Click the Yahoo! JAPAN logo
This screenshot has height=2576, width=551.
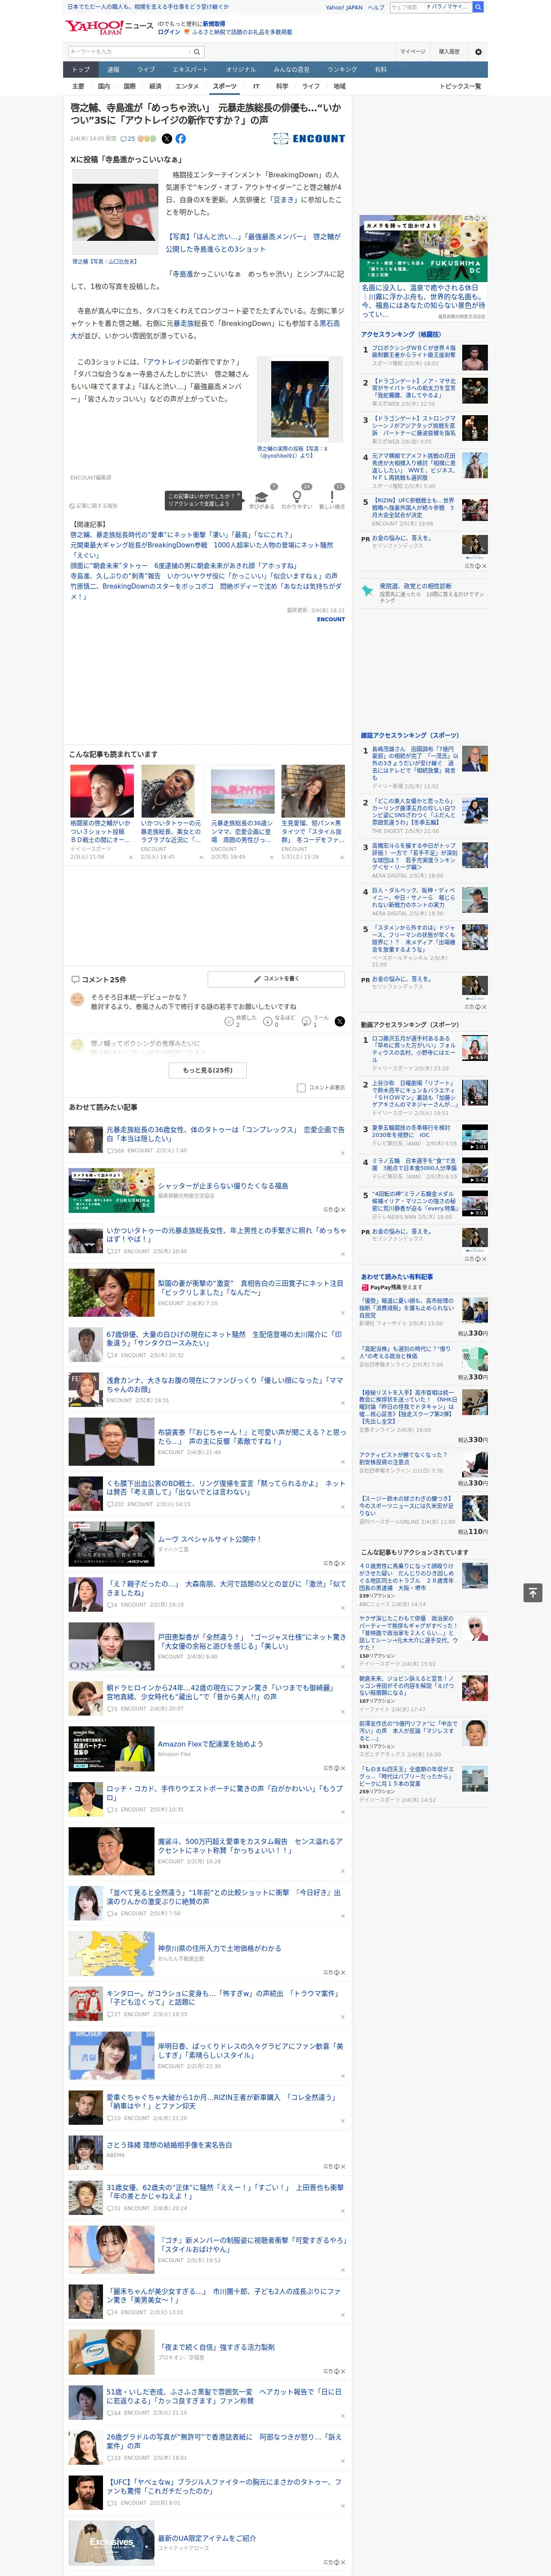click(x=95, y=27)
